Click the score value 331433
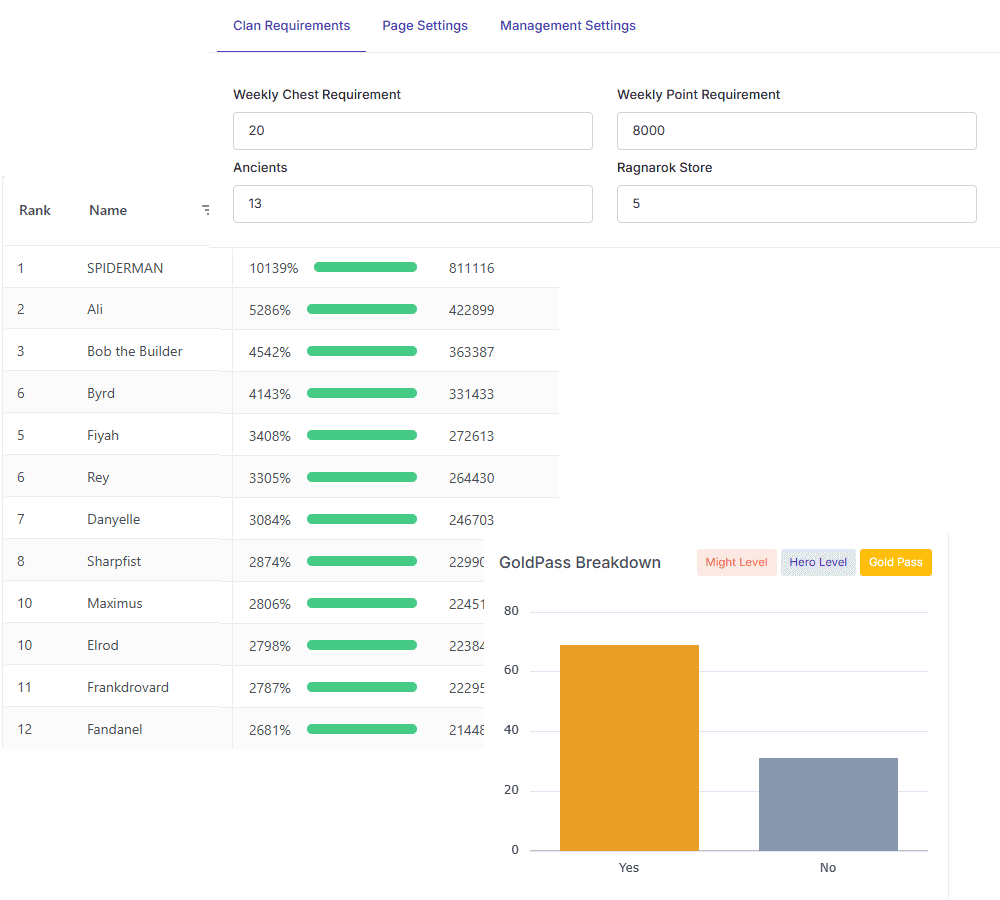This screenshot has height=900, width=1000. [471, 394]
